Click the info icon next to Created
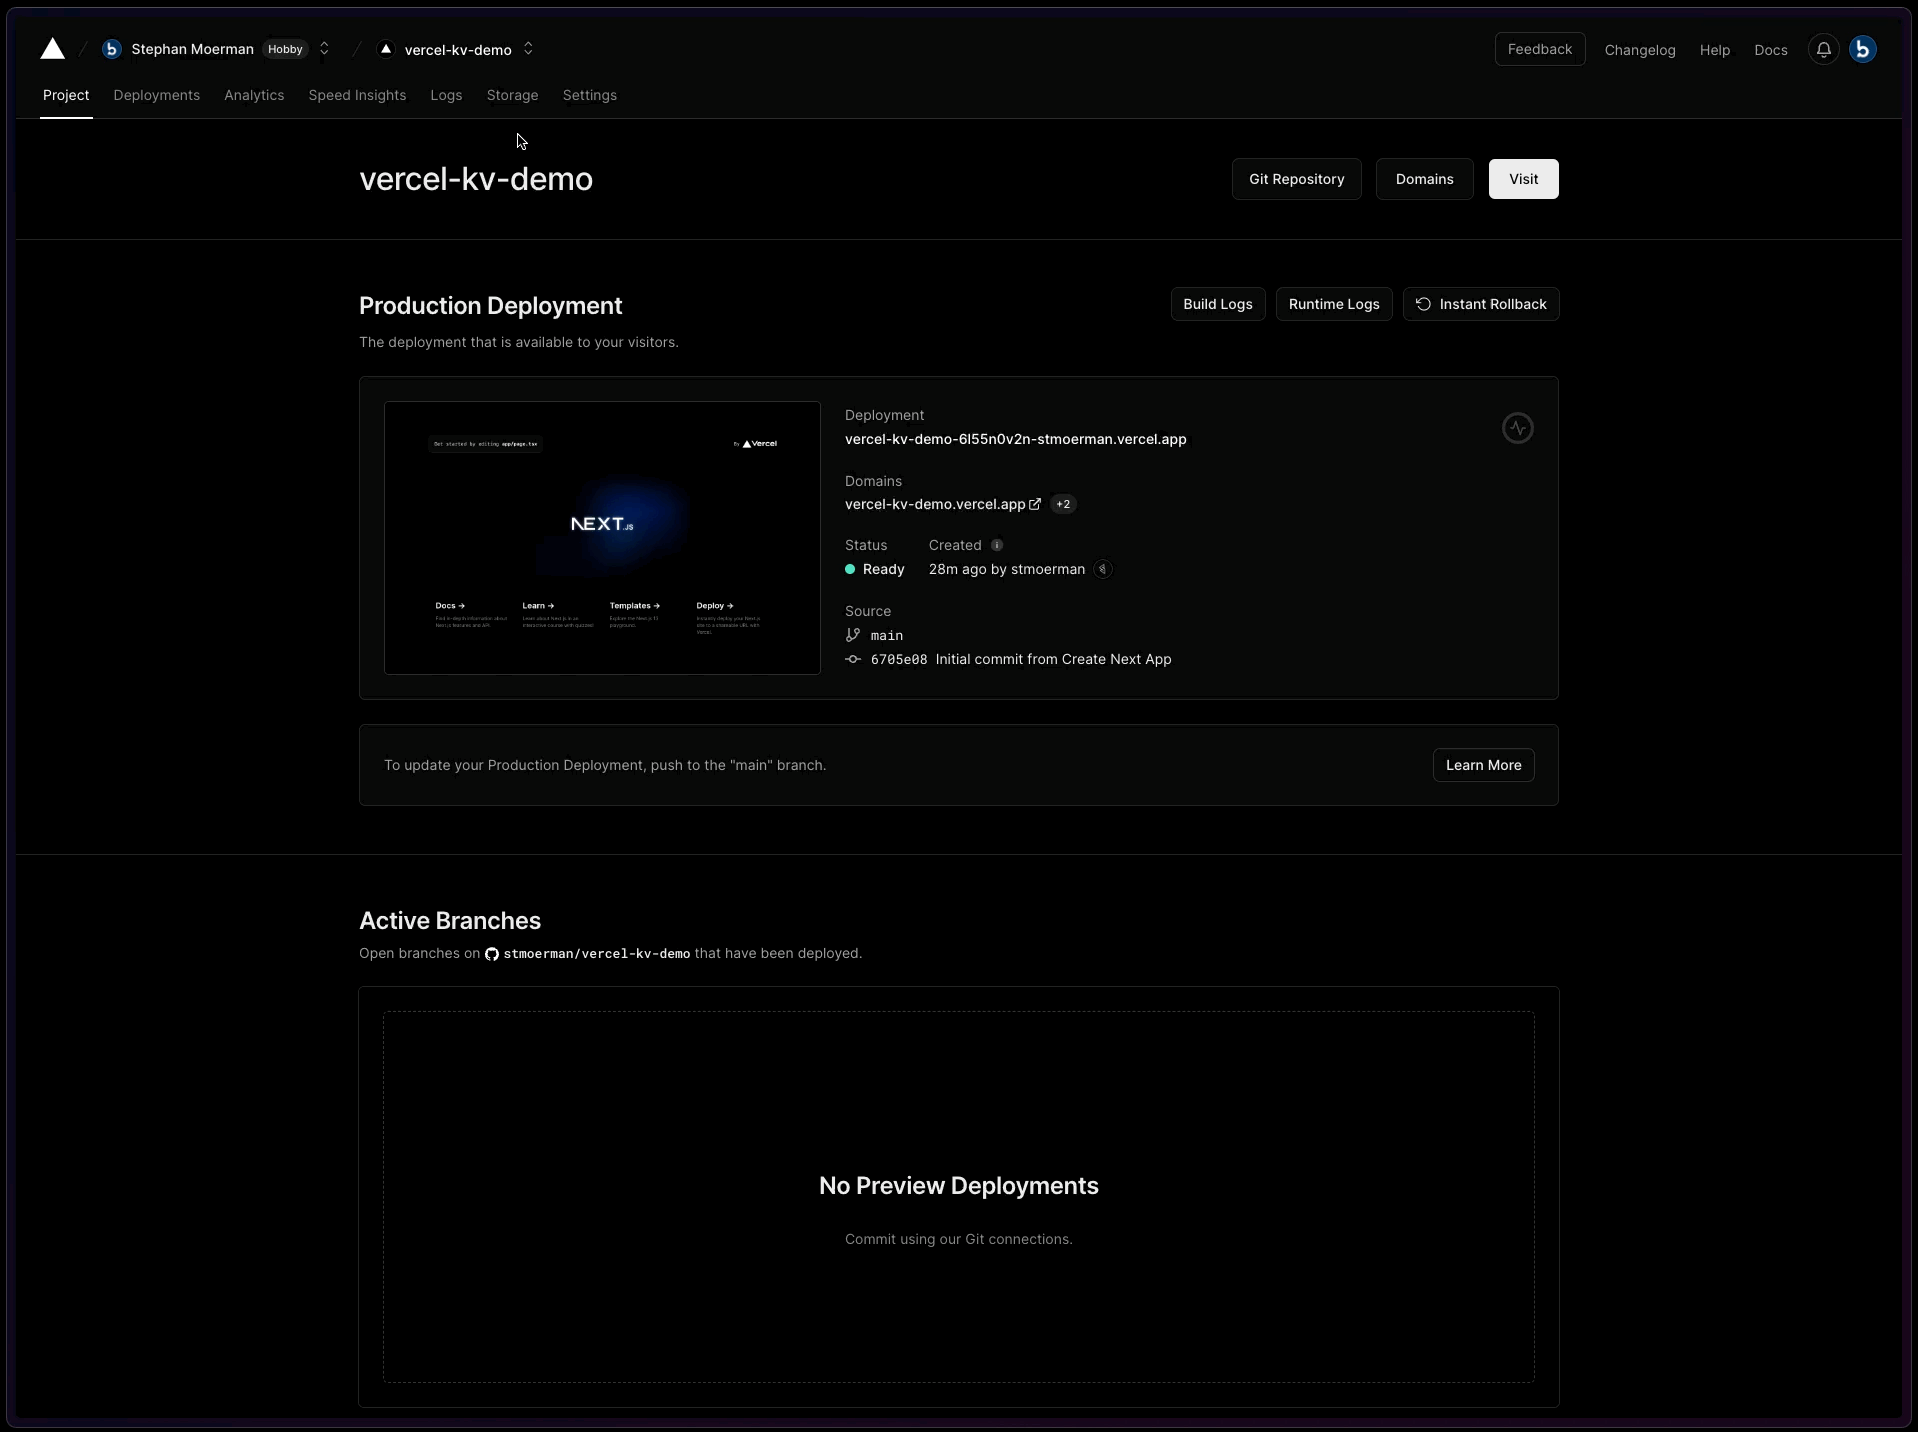This screenshot has width=1918, height=1432. coord(996,545)
